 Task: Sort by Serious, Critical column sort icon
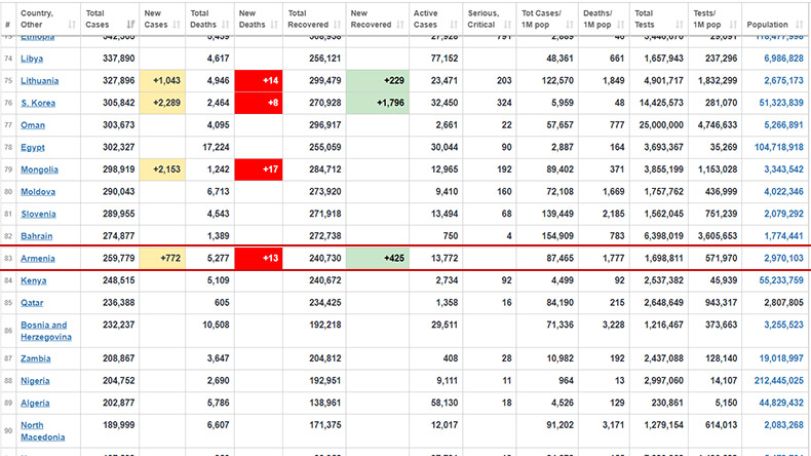pyautogui.click(x=507, y=24)
